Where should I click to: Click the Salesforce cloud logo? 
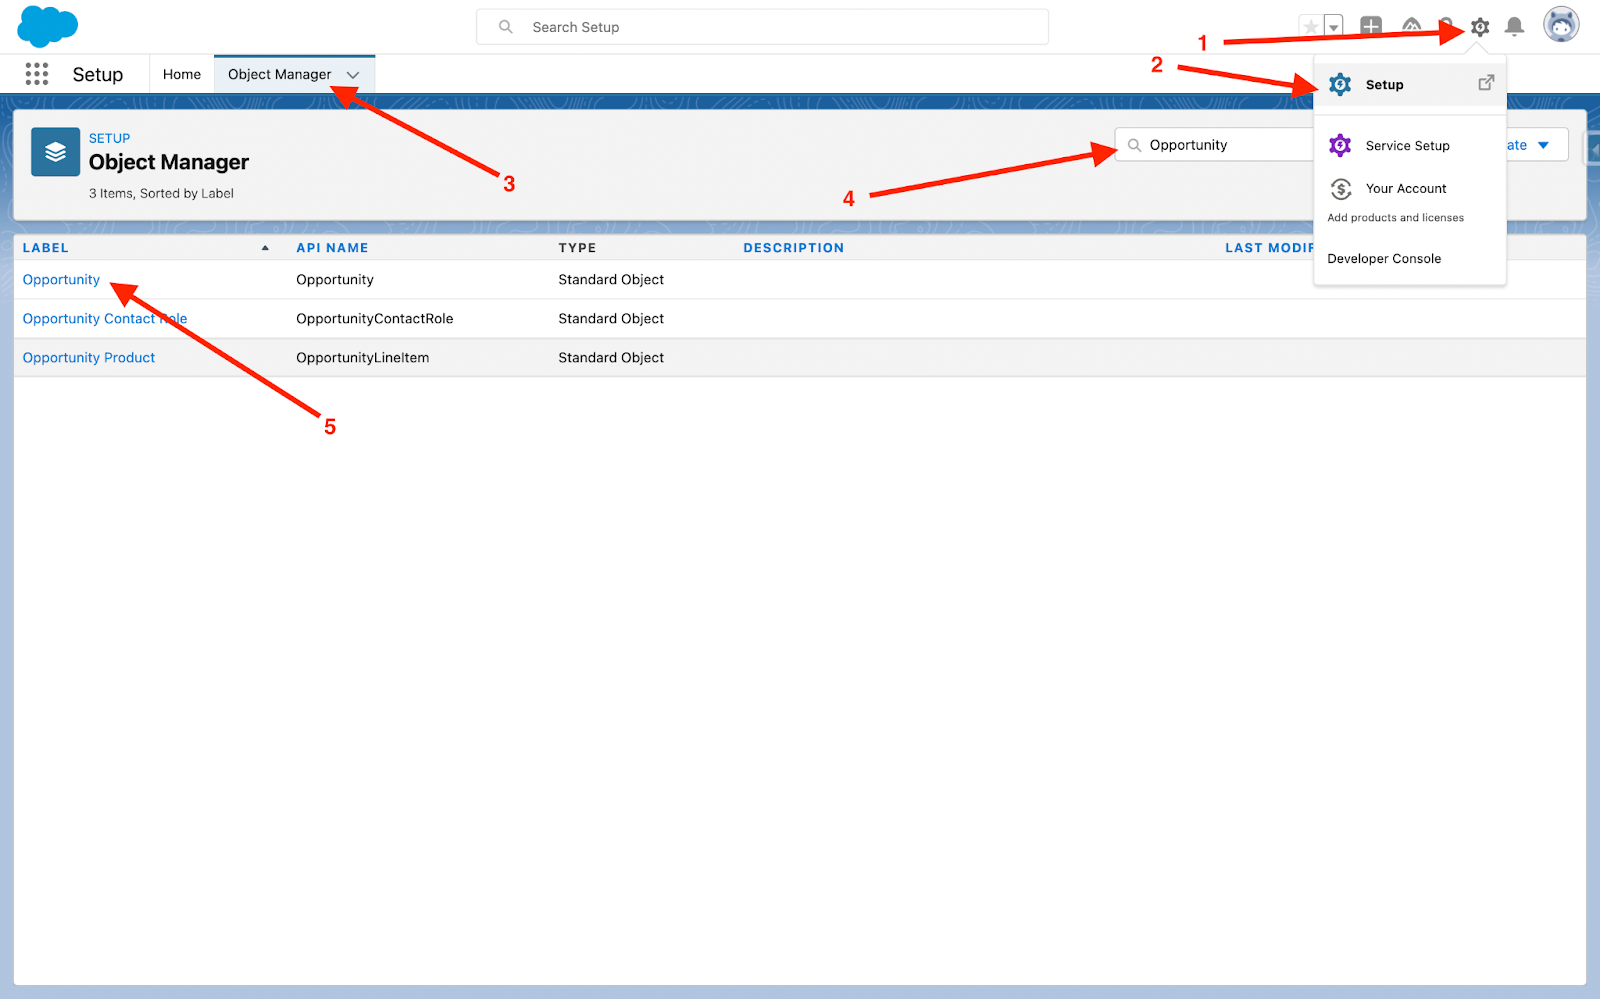coord(47,26)
